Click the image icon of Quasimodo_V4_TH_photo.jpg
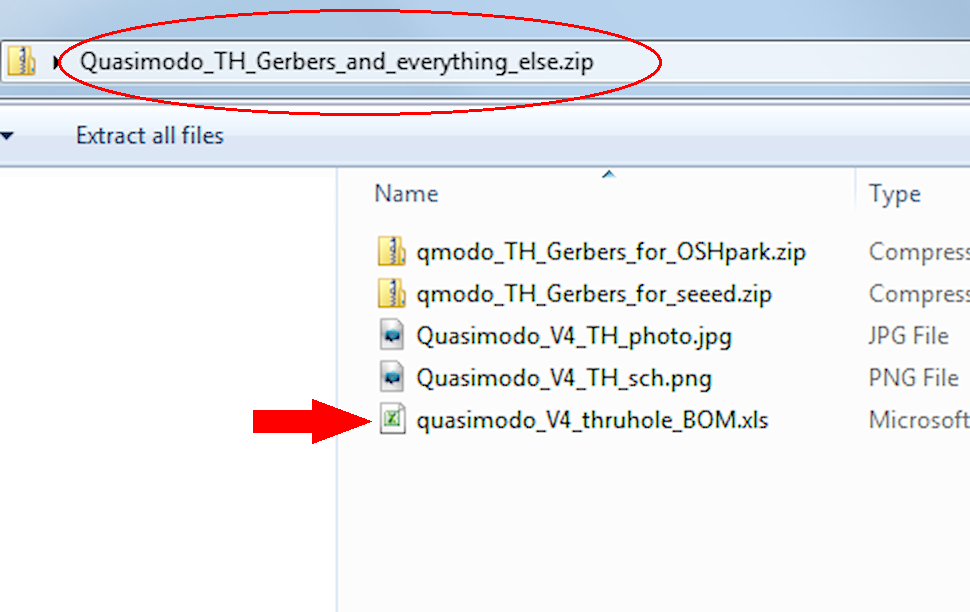The width and height of the screenshot is (970, 612). point(392,335)
